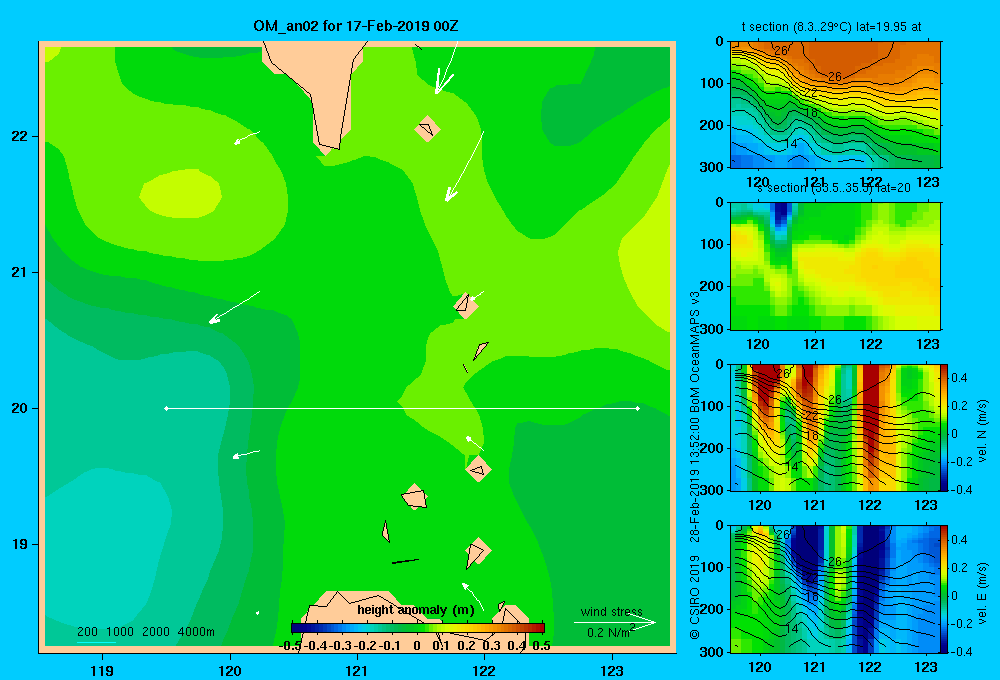Click main map latitude label 19

(20, 544)
